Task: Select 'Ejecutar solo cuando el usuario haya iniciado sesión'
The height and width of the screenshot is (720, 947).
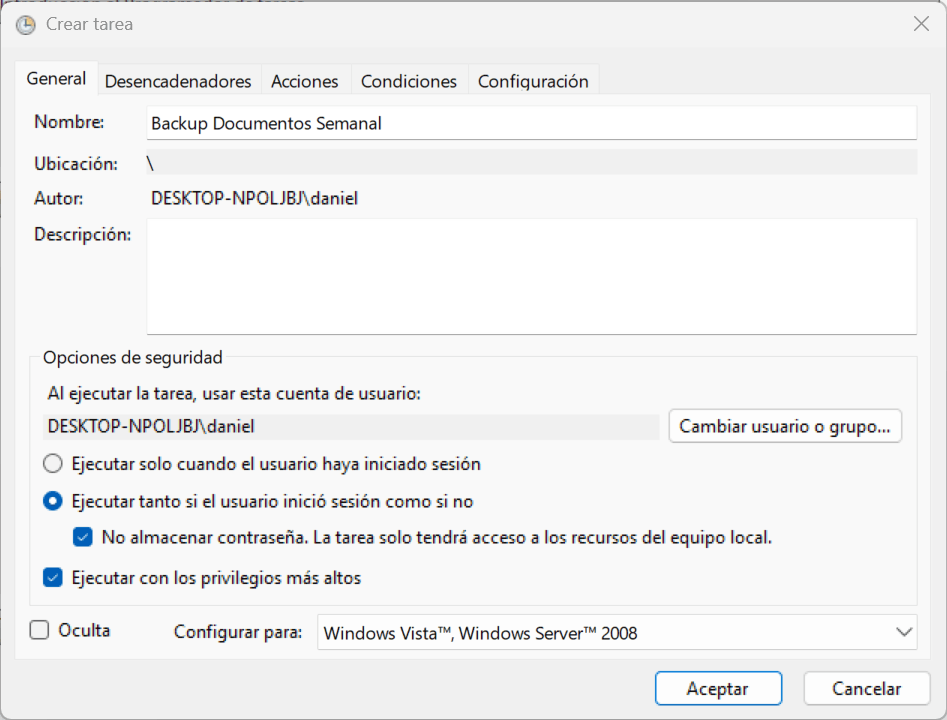Action: [x=53, y=464]
